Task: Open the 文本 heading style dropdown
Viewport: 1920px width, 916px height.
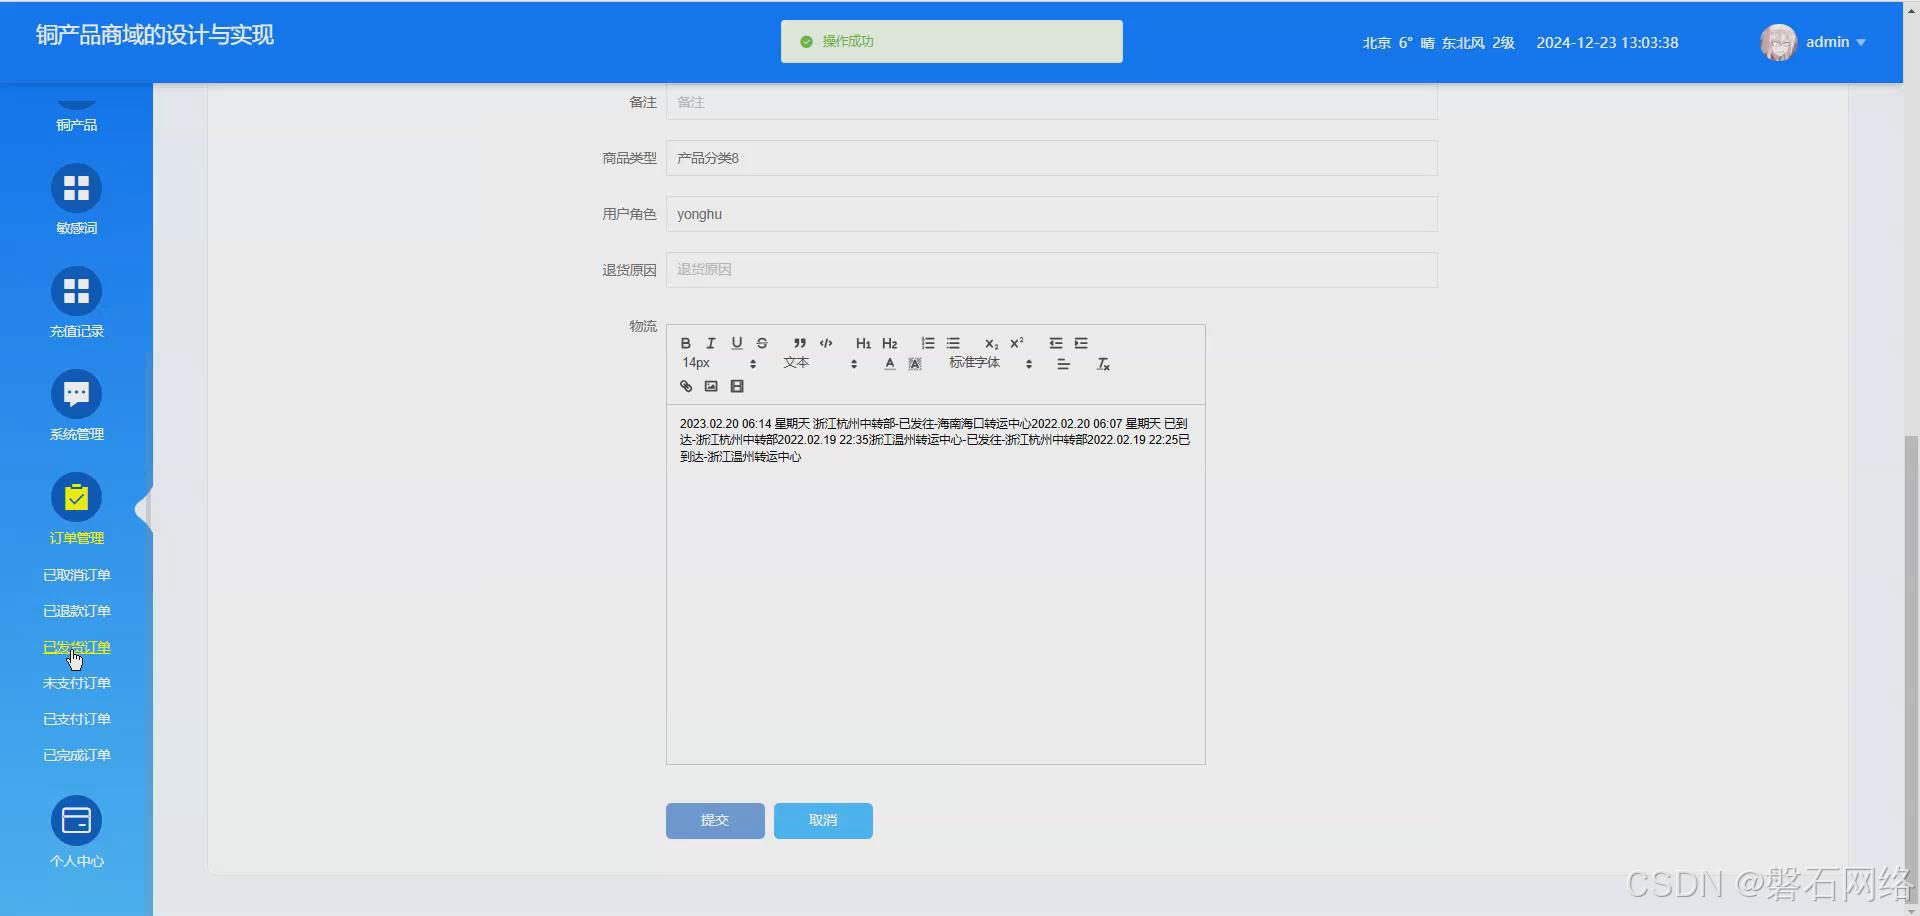Action: coord(820,363)
